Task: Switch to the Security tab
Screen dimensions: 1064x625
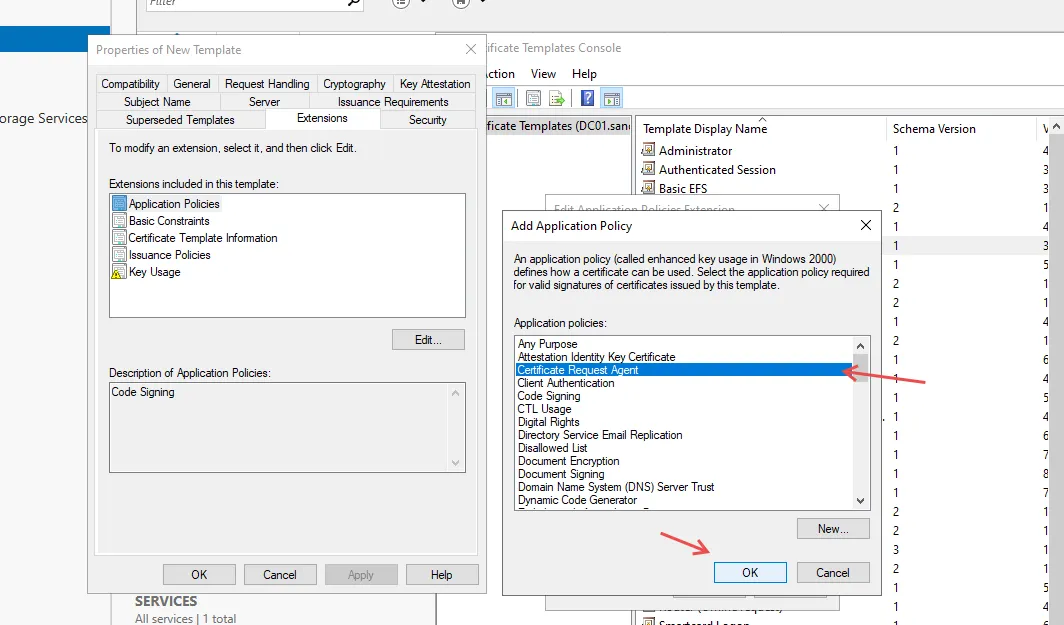Action: pos(427,120)
